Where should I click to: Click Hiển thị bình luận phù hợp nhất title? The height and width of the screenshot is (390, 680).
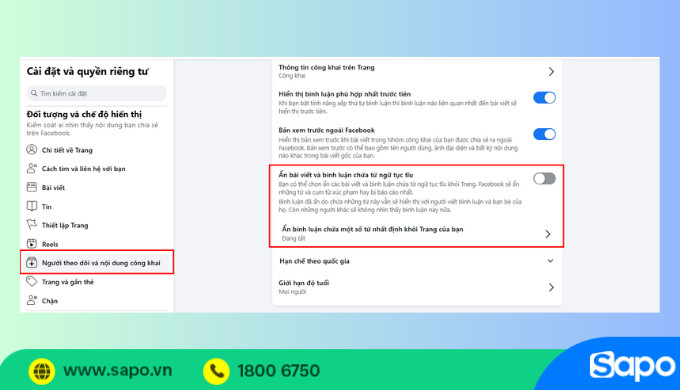click(x=345, y=94)
